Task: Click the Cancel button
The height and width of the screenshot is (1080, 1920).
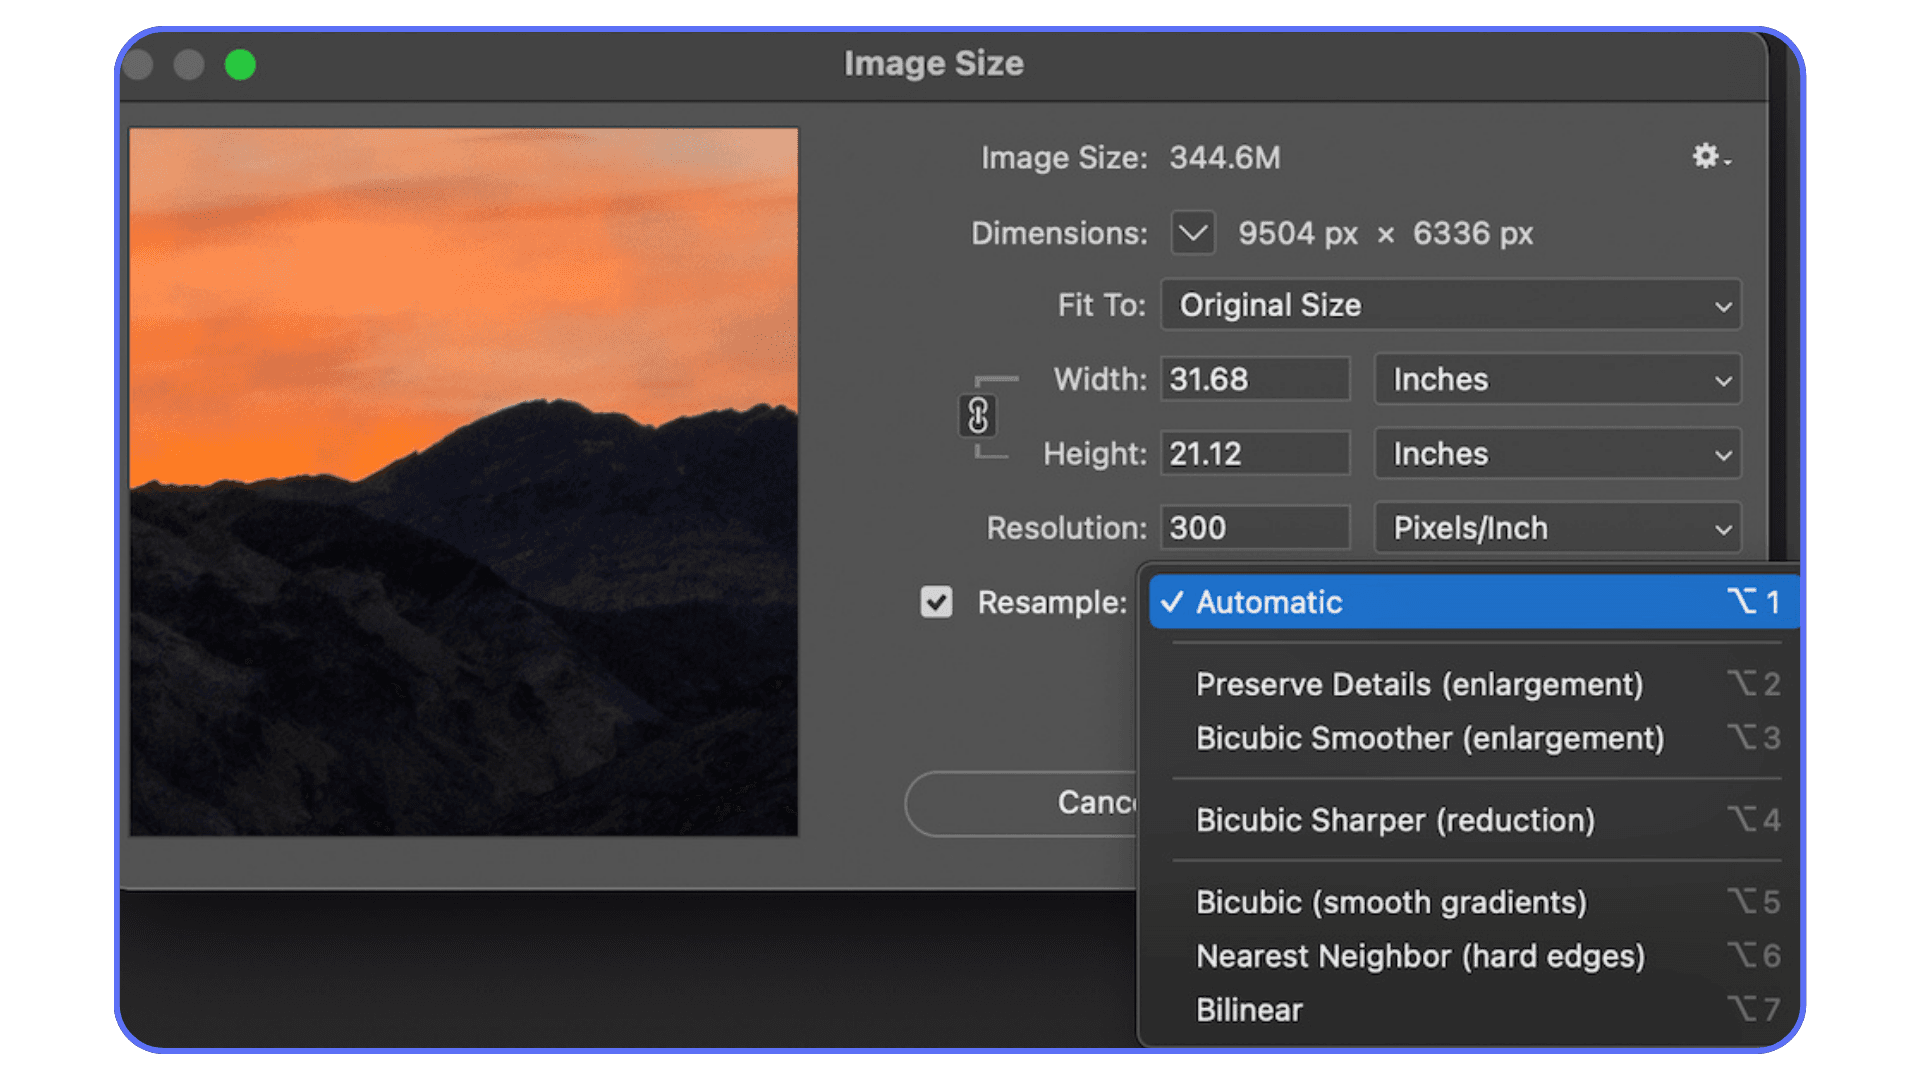Action: (1022, 803)
